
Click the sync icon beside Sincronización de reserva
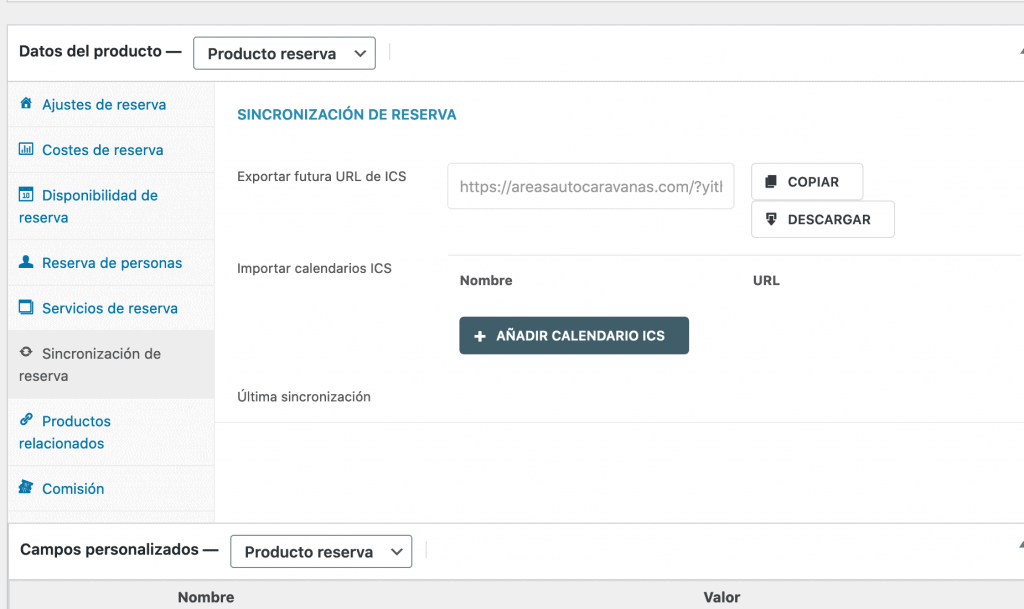[26, 352]
